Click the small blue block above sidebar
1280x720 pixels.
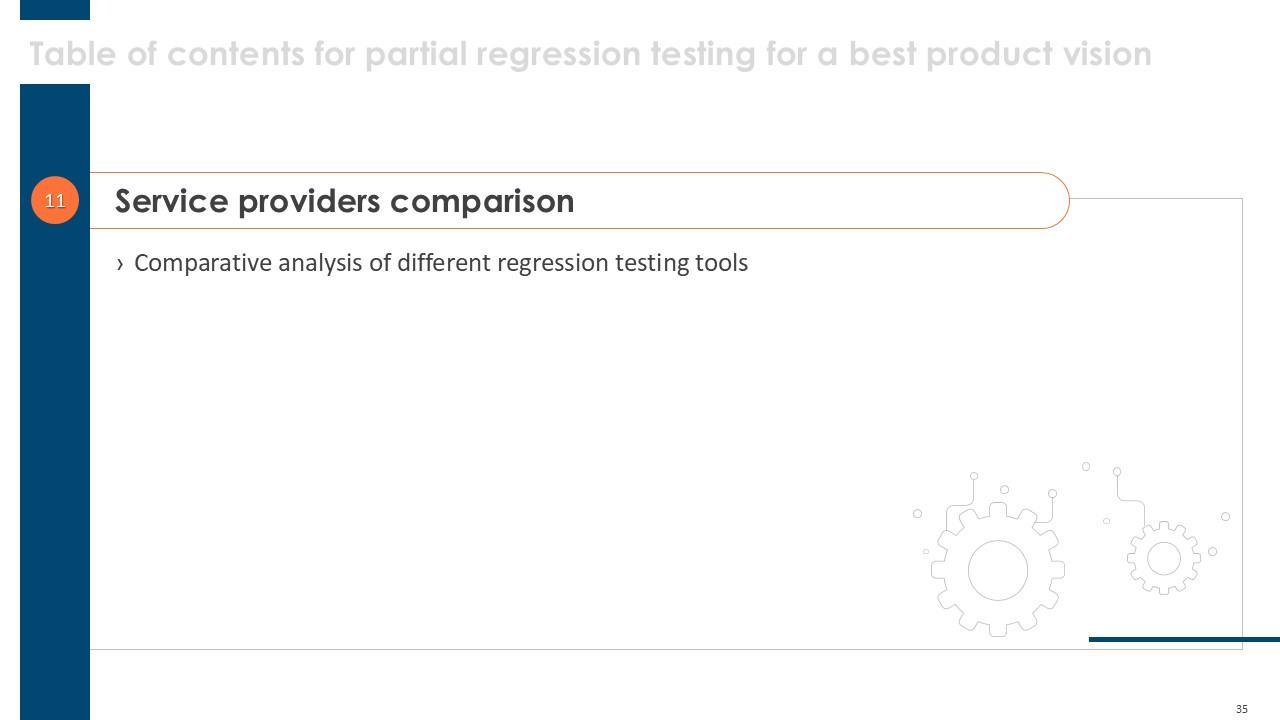[x=55, y=9]
